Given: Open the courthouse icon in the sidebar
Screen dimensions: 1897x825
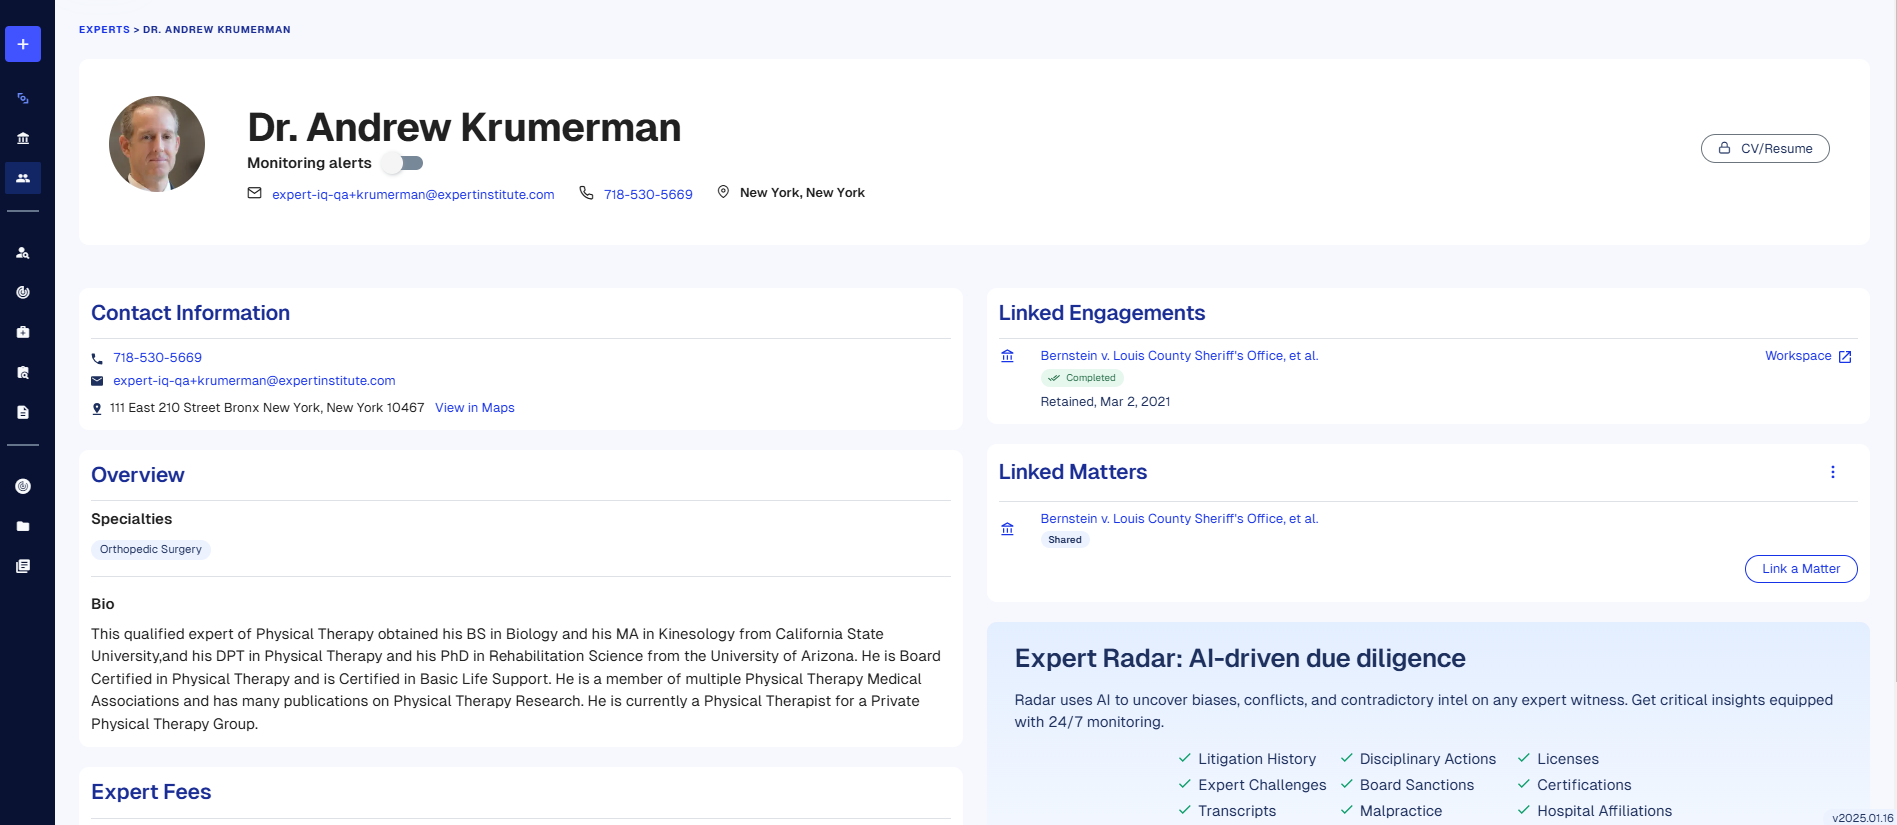Looking at the screenshot, I should (x=23, y=138).
